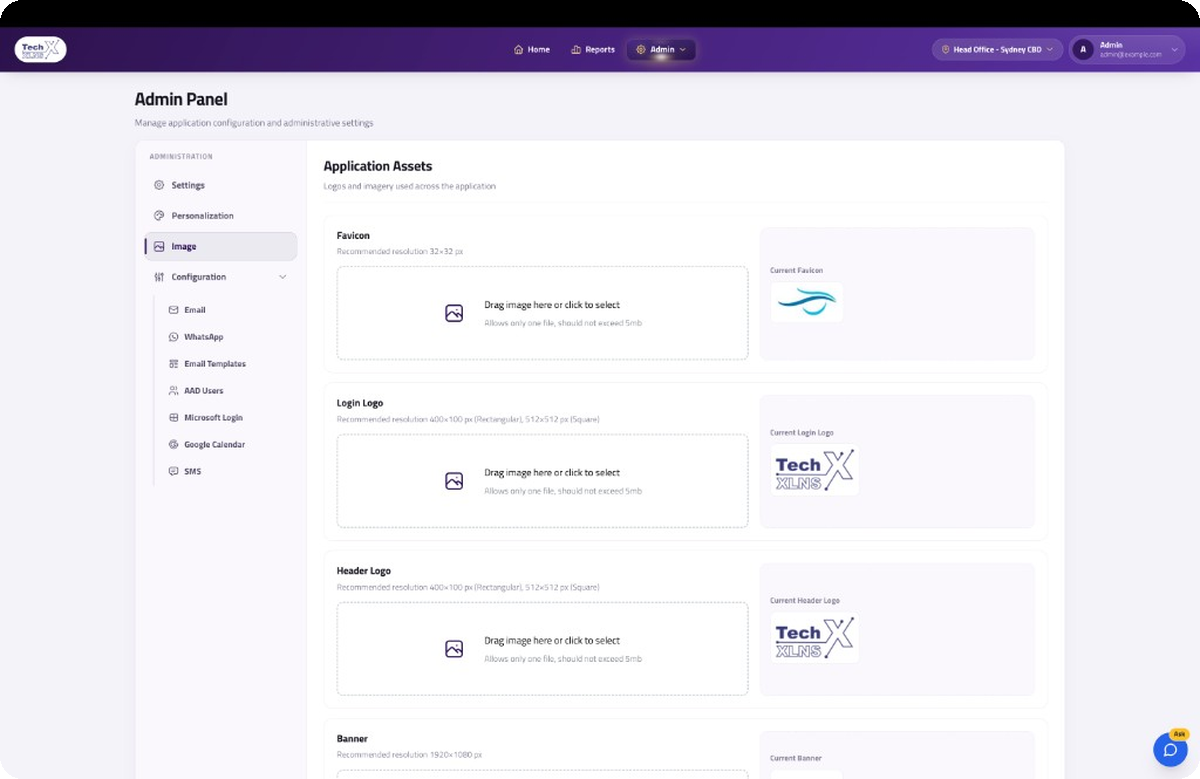
Task: Click the Microsoft Login icon
Action: point(174,417)
